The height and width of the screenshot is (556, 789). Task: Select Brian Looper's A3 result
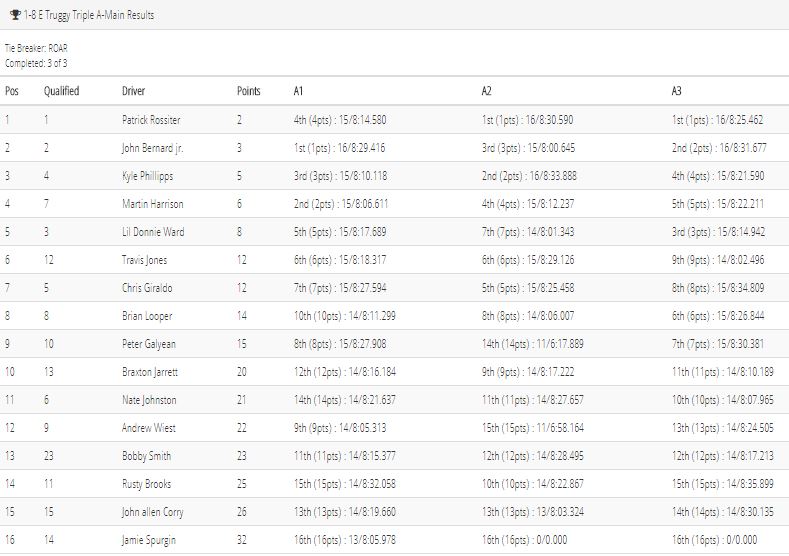(718, 316)
